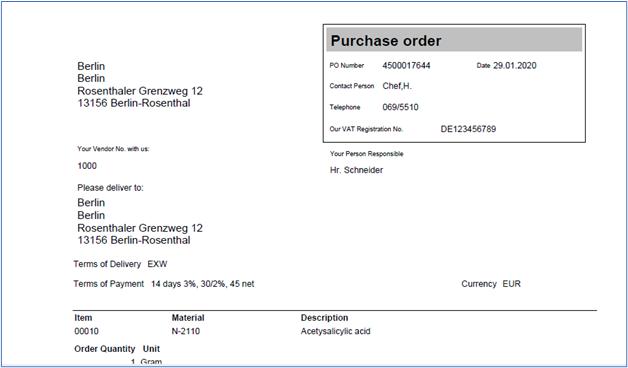
Task: Click the Order Quantity label
Action: [x=105, y=349]
